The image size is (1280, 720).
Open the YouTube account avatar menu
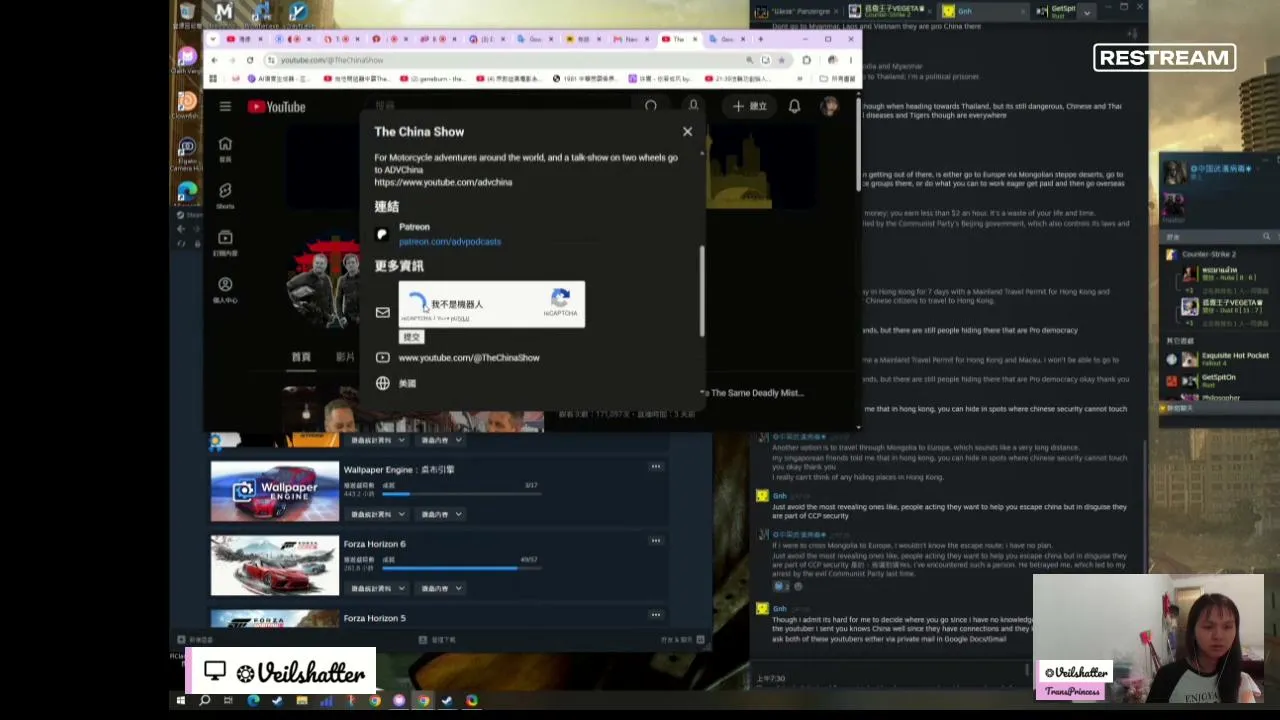(x=829, y=106)
